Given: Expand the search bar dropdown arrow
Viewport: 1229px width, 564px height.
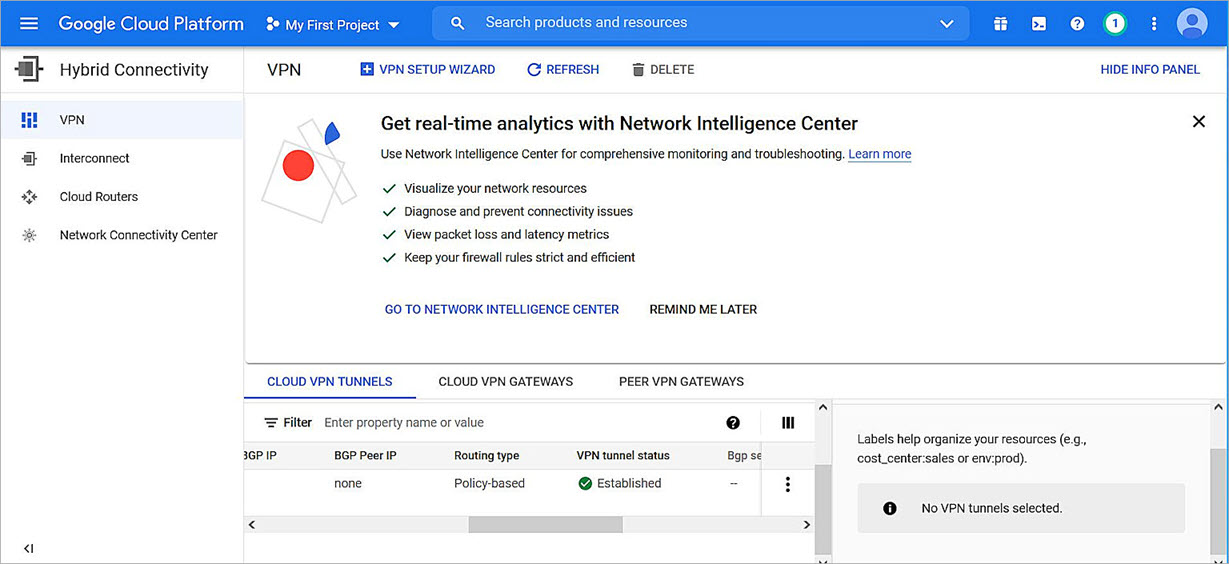Looking at the screenshot, I should click(x=946, y=24).
